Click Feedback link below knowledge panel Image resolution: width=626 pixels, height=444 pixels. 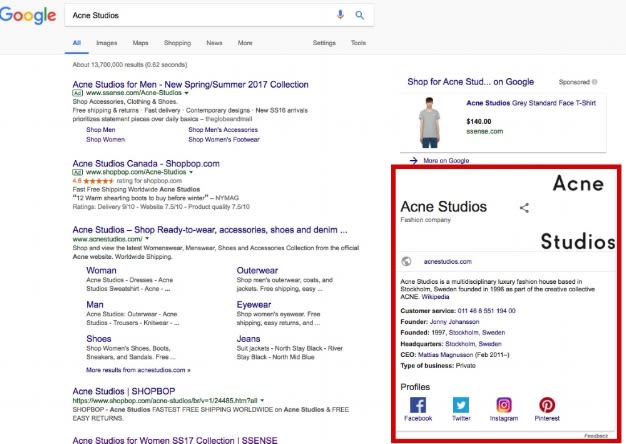coord(596,436)
